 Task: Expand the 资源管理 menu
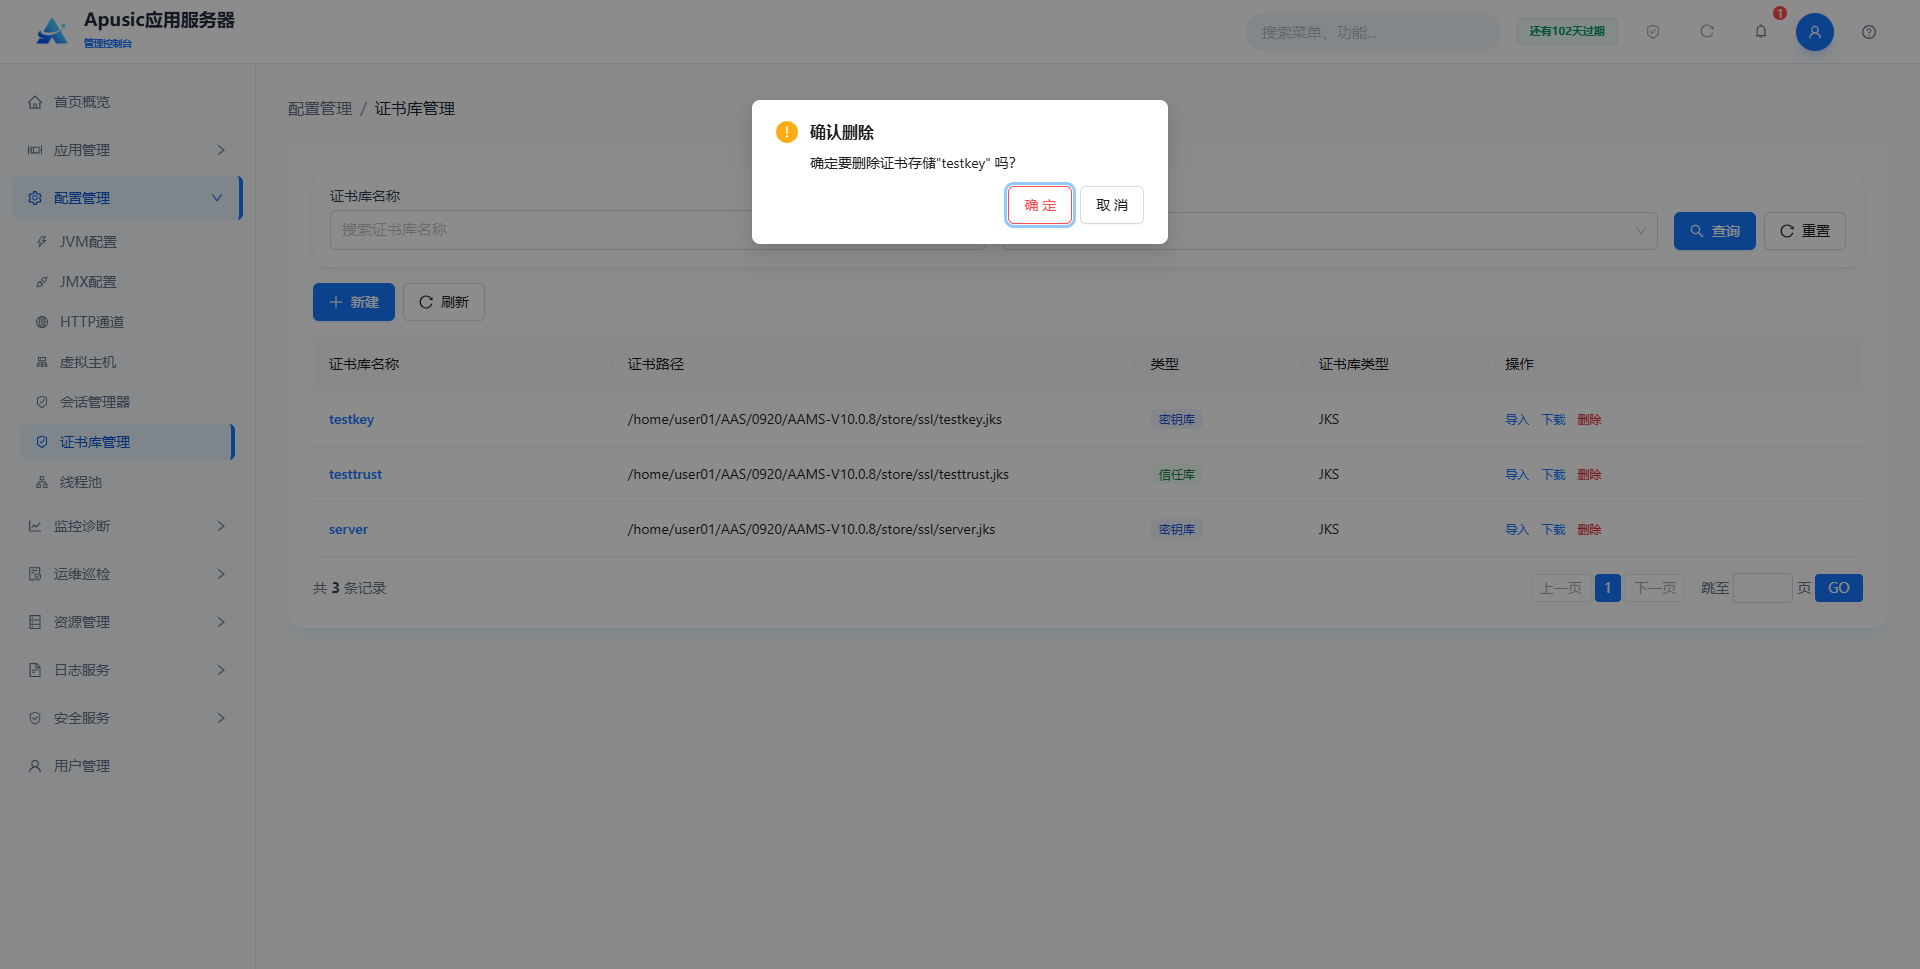click(128, 622)
